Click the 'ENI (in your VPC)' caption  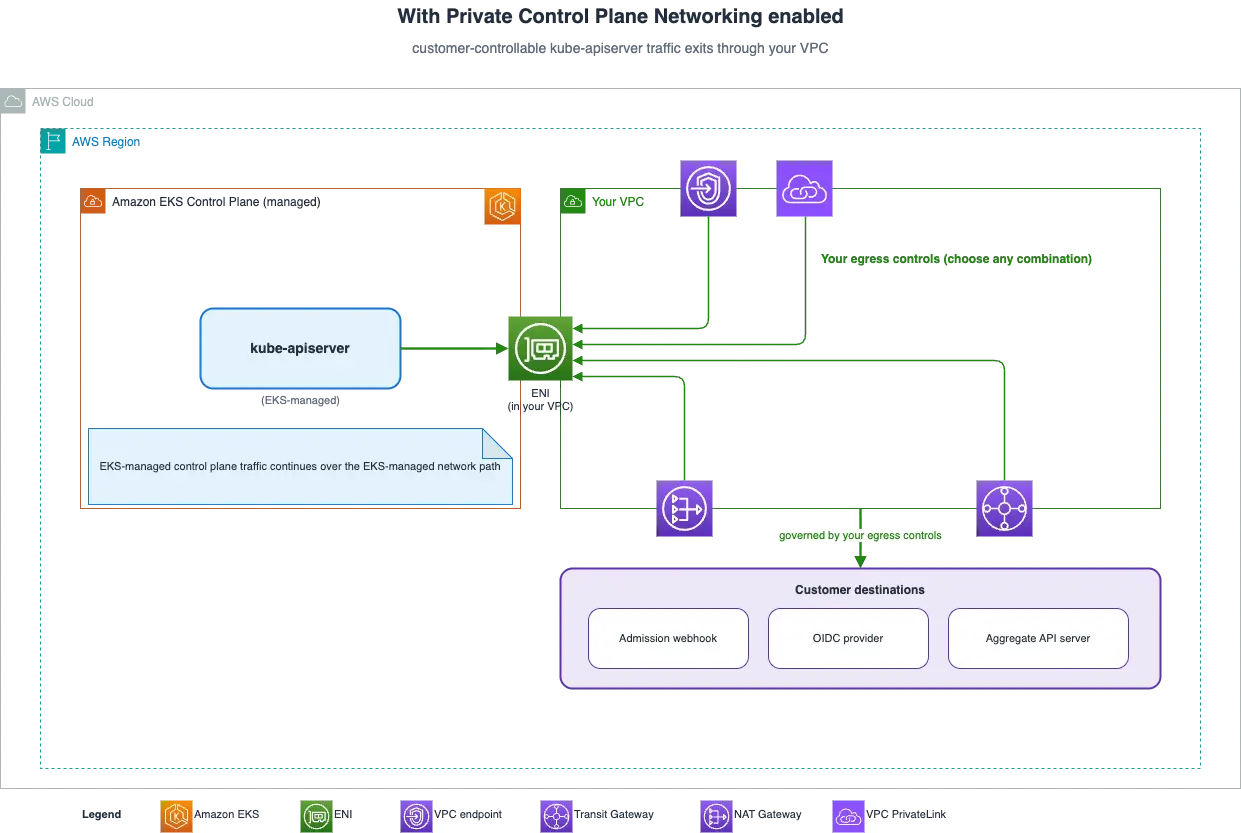(540, 400)
